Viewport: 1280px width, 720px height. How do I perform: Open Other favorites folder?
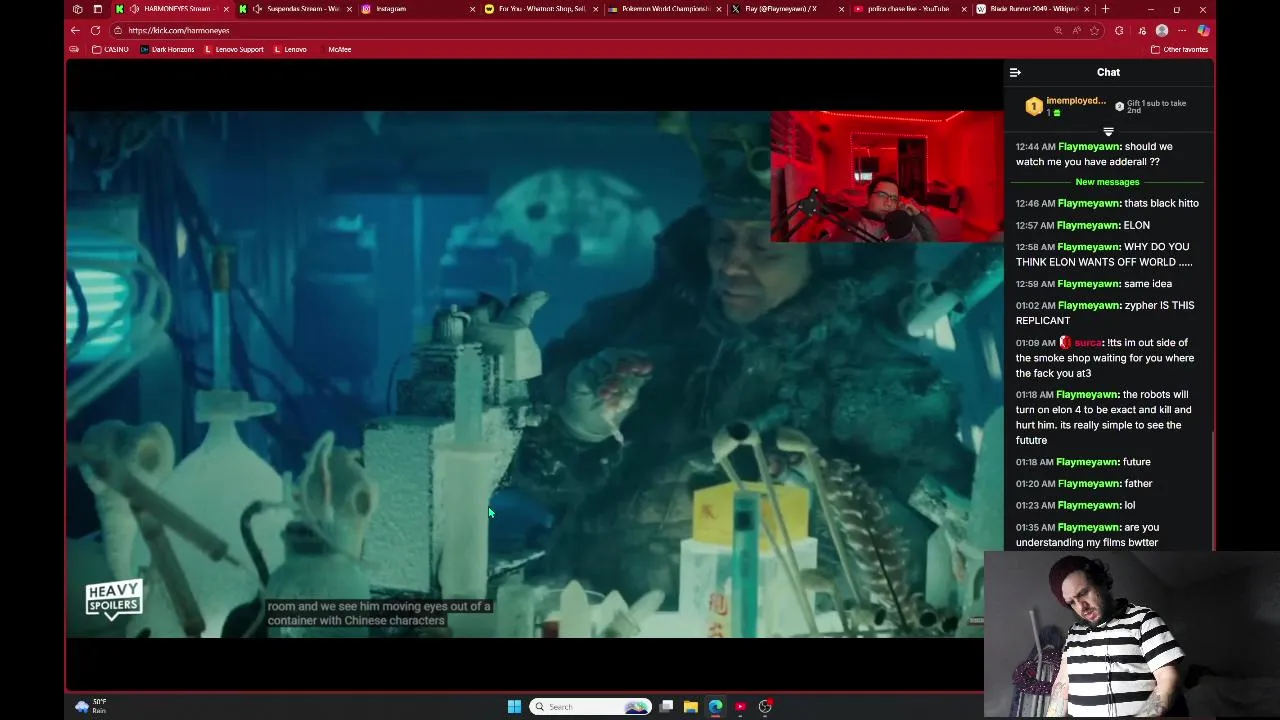coord(1179,49)
